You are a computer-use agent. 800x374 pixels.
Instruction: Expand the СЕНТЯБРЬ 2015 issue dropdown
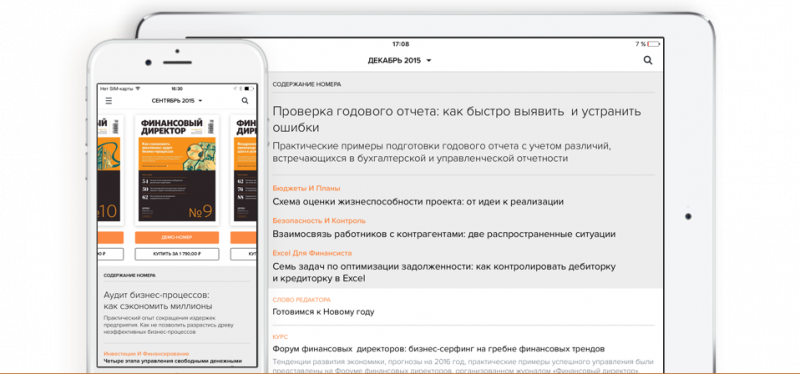177,101
